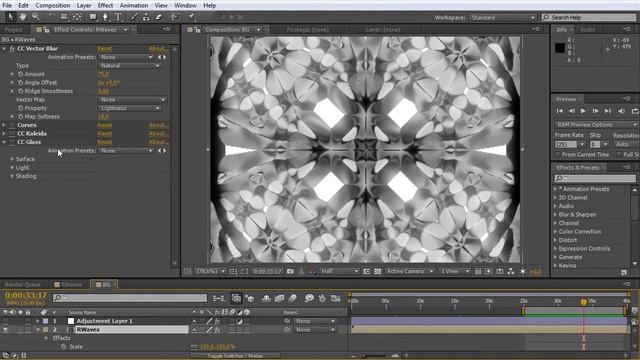Select the Zoom magnifier tool

click(36, 17)
